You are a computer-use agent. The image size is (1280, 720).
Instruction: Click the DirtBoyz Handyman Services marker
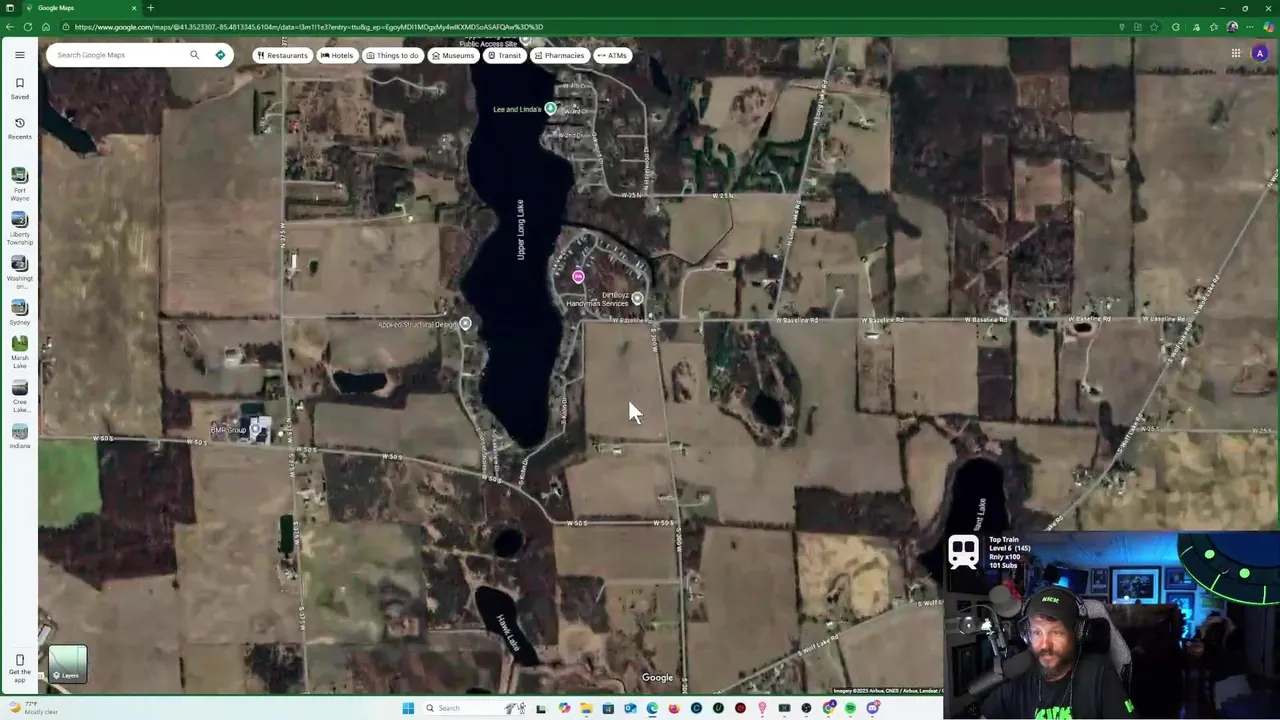[x=637, y=298]
